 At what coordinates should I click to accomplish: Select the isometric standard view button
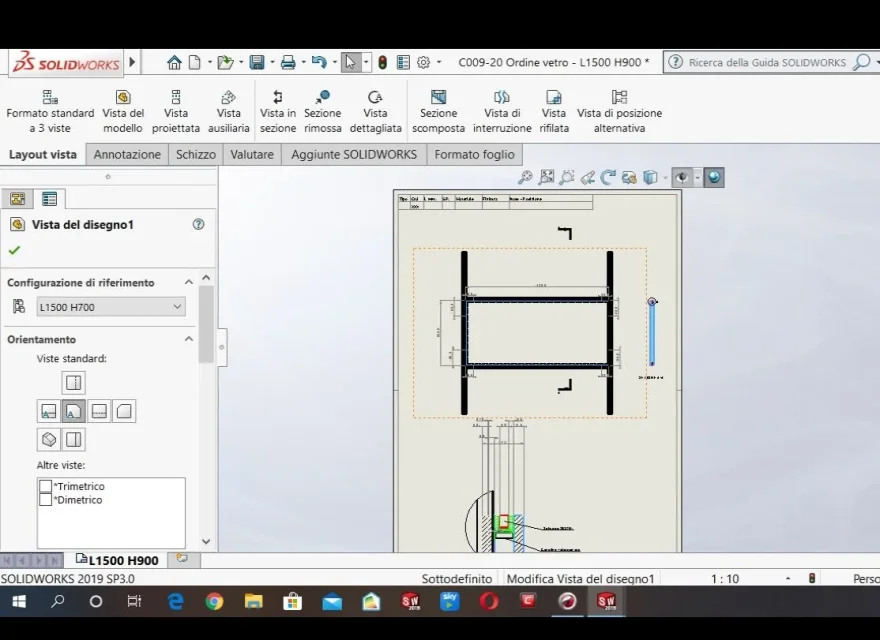[x=49, y=439]
